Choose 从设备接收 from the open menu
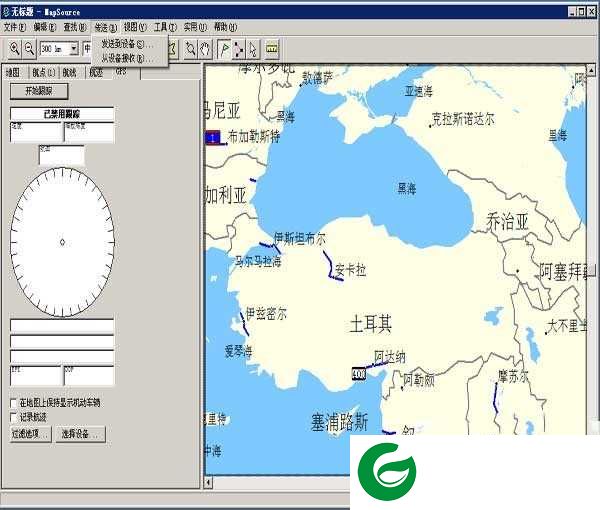This screenshot has height=510, width=600. 129,59
